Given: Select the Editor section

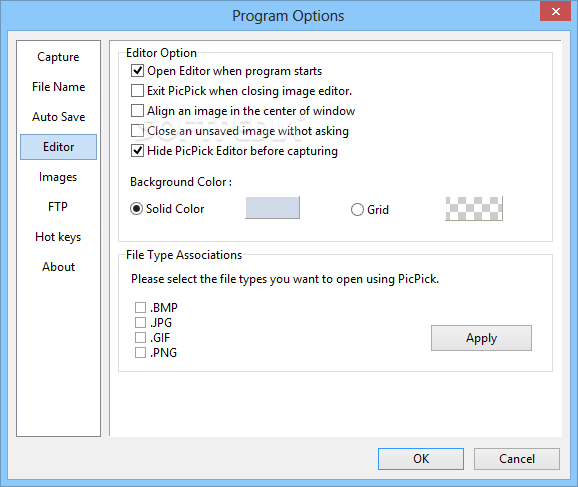Looking at the screenshot, I should (x=58, y=147).
